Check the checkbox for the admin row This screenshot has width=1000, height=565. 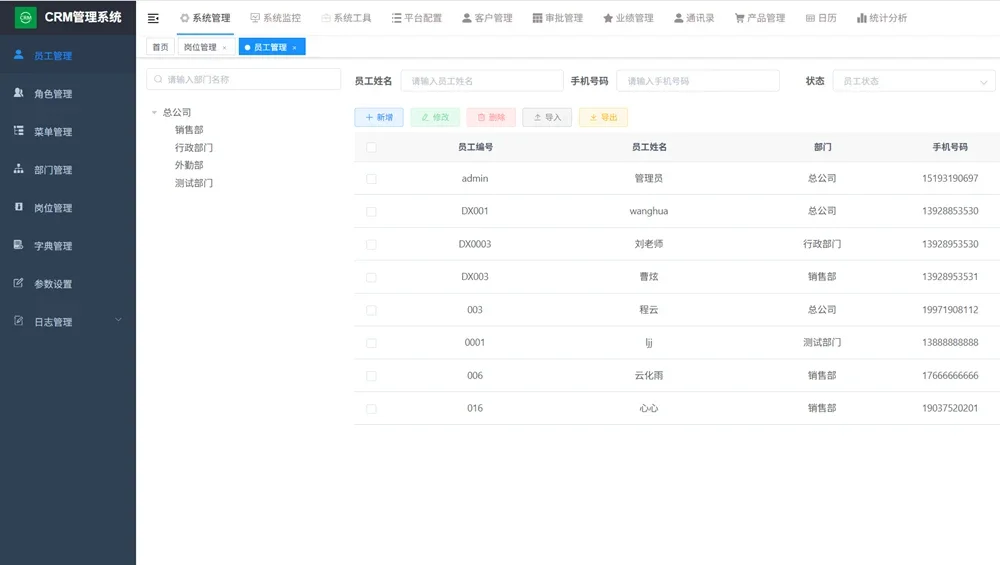pos(371,179)
